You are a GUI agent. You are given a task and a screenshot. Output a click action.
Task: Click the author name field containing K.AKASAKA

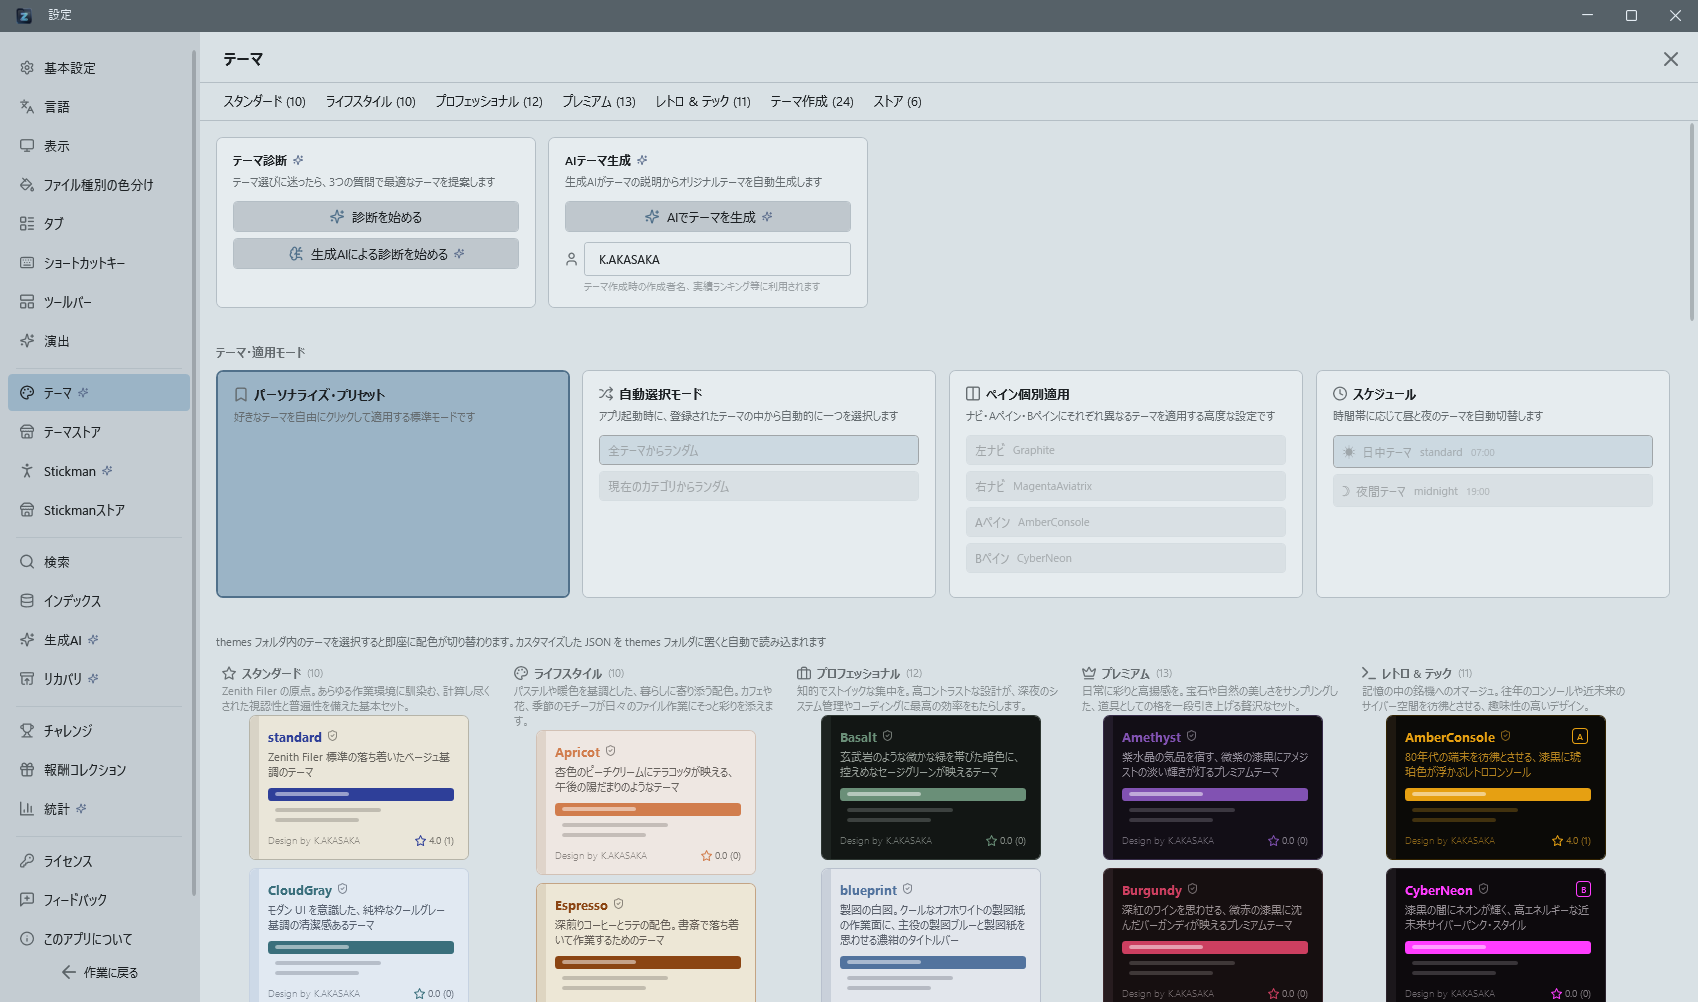click(718, 259)
